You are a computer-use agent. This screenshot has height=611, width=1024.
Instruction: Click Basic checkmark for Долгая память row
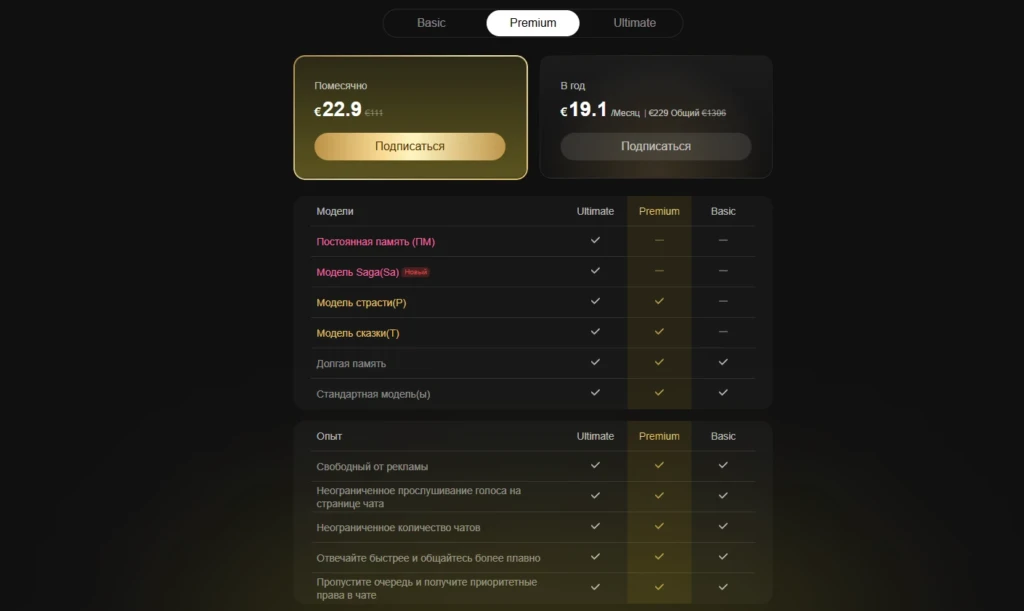click(723, 362)
